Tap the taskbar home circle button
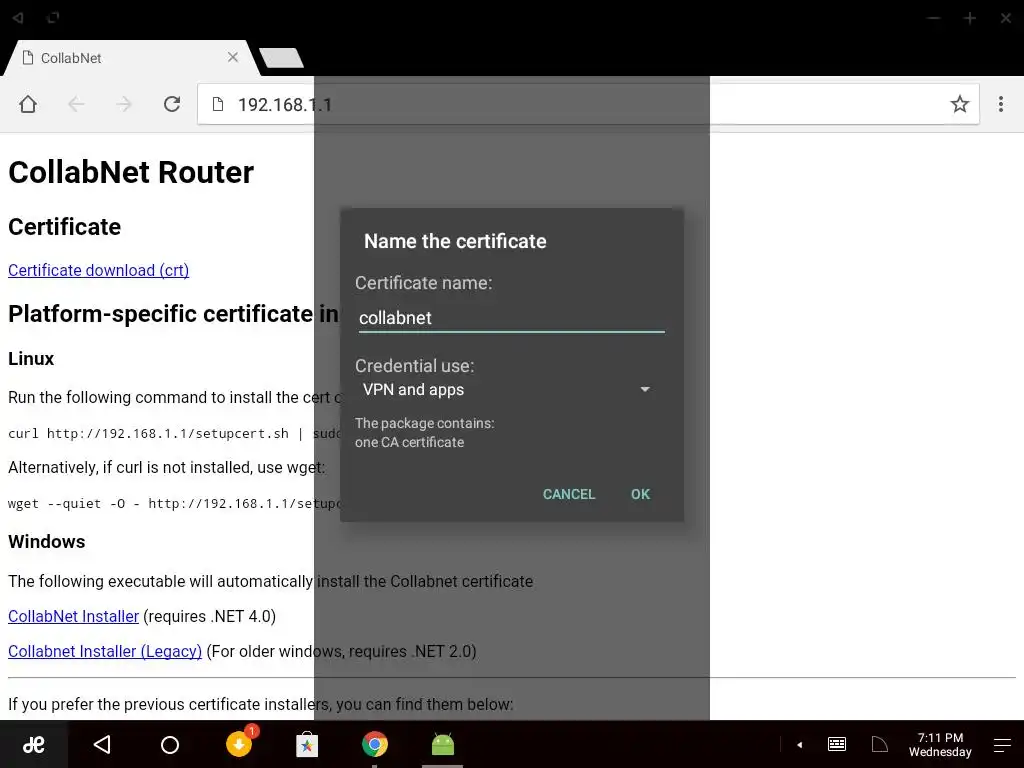The image size is (1024, 768). (170, 744)
